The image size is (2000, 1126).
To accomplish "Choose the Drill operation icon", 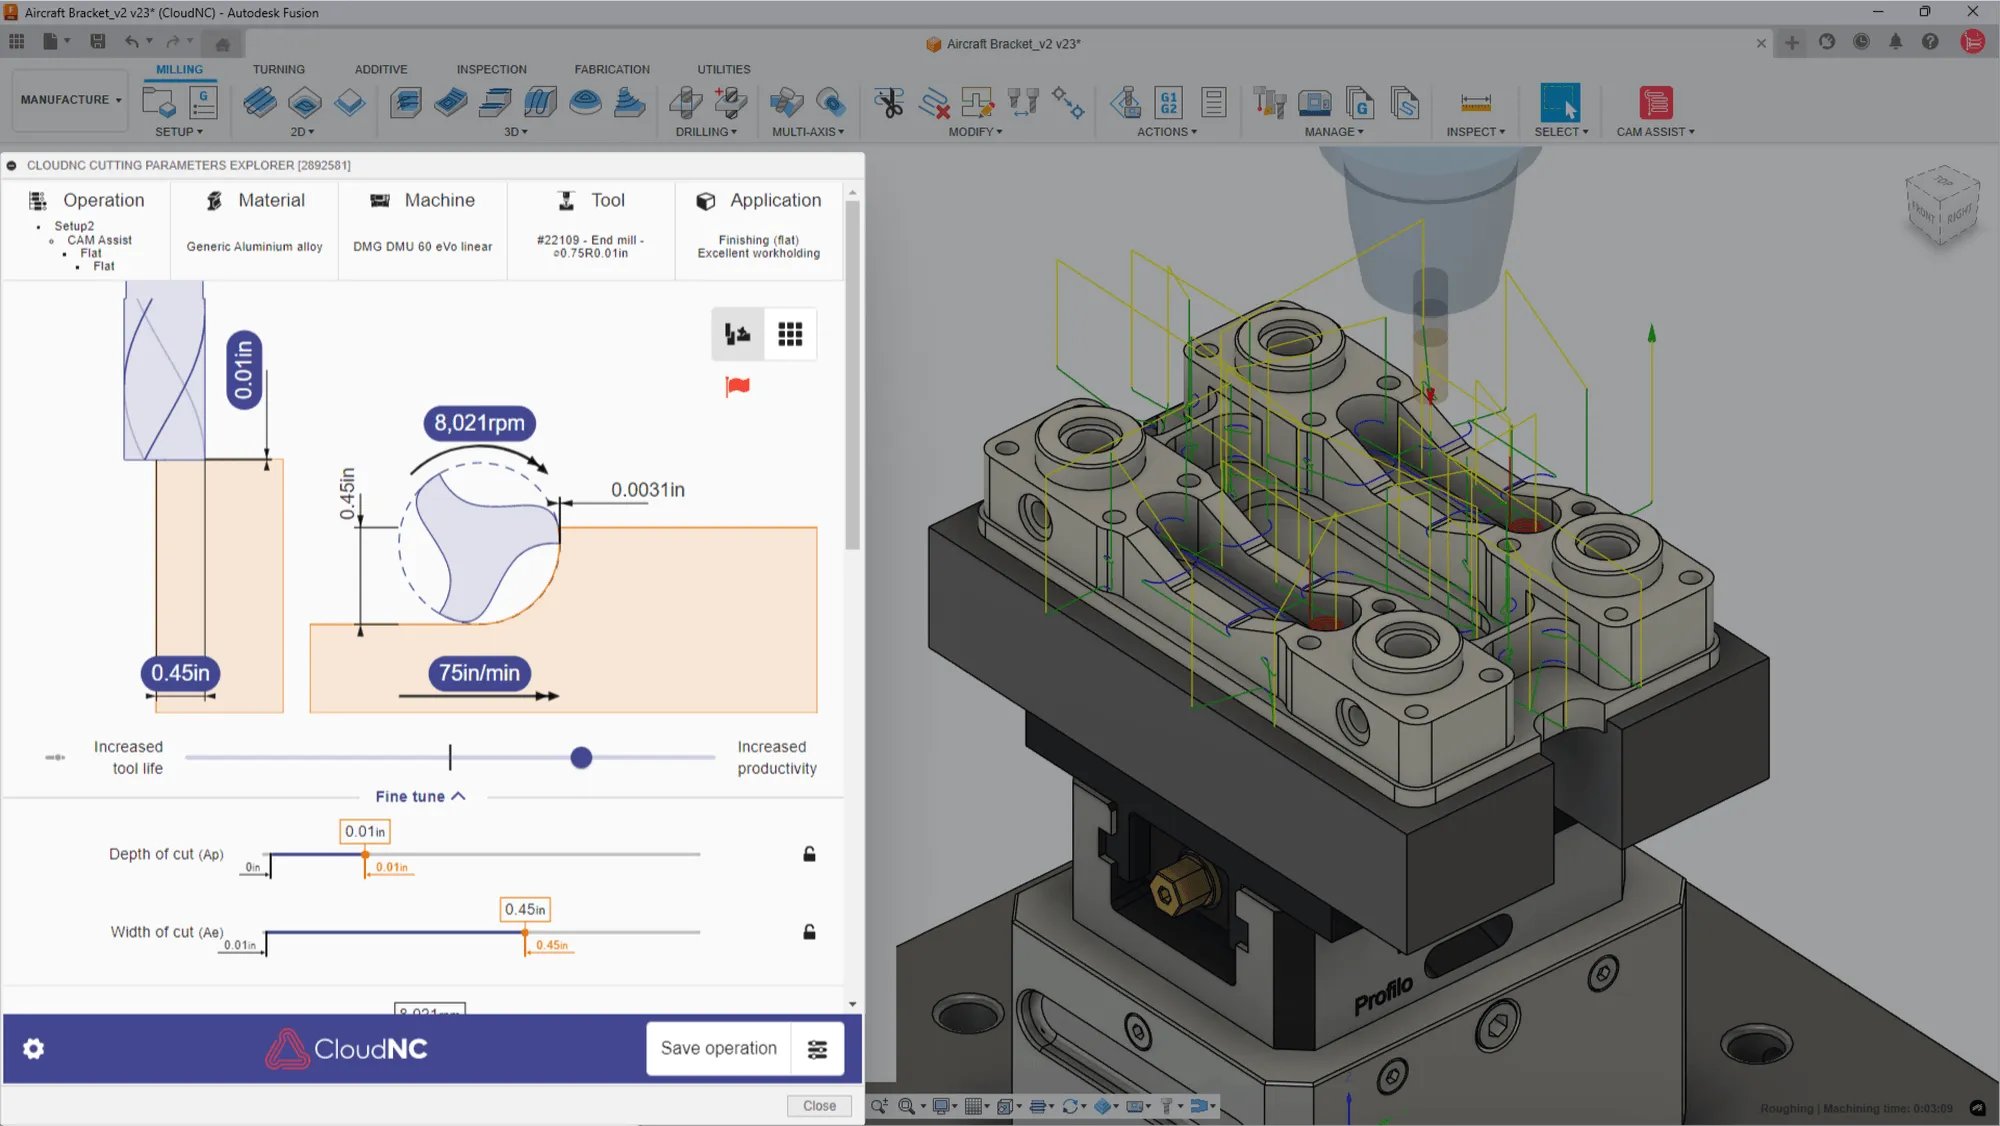I will [x=685, y=102].
